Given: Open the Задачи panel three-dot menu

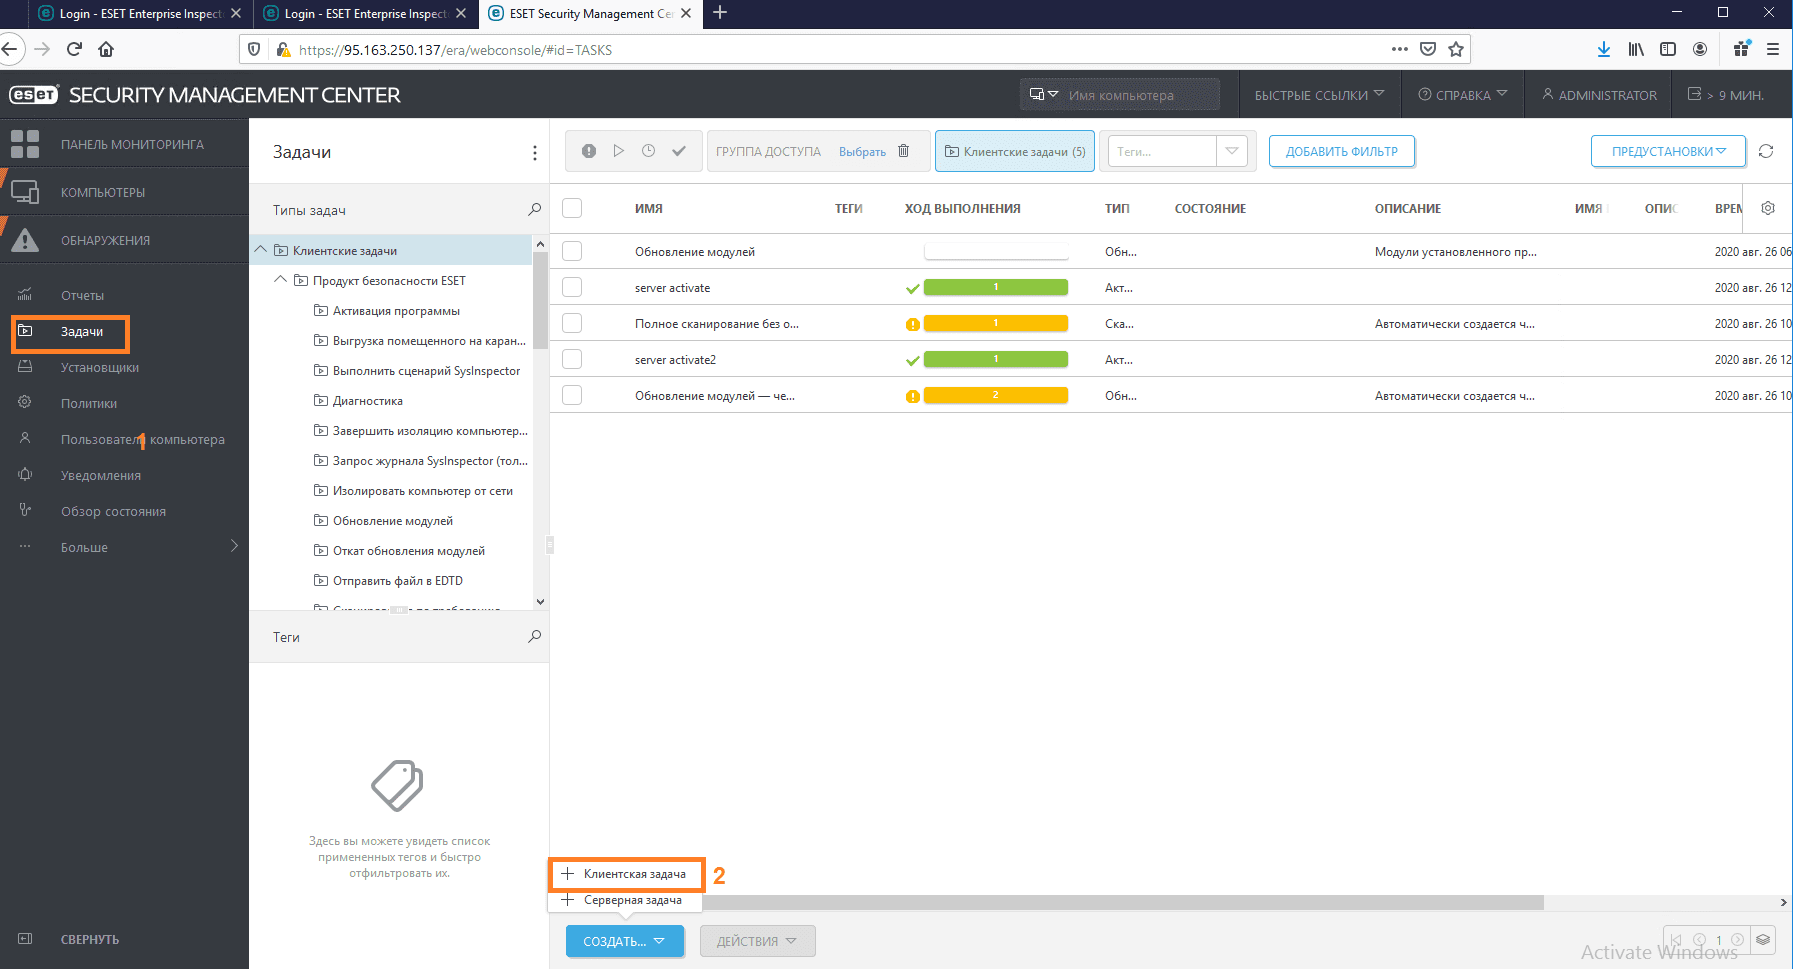Looking at the screenshot, I should (x=535, y=152).
